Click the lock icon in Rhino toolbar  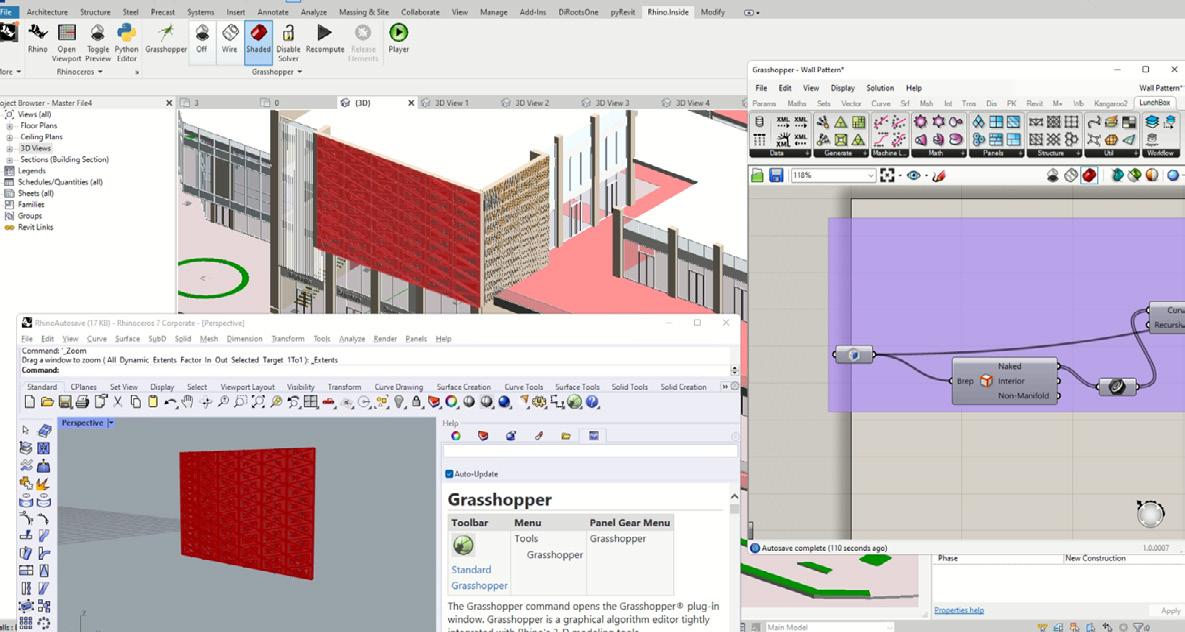[x=416, y=402]
